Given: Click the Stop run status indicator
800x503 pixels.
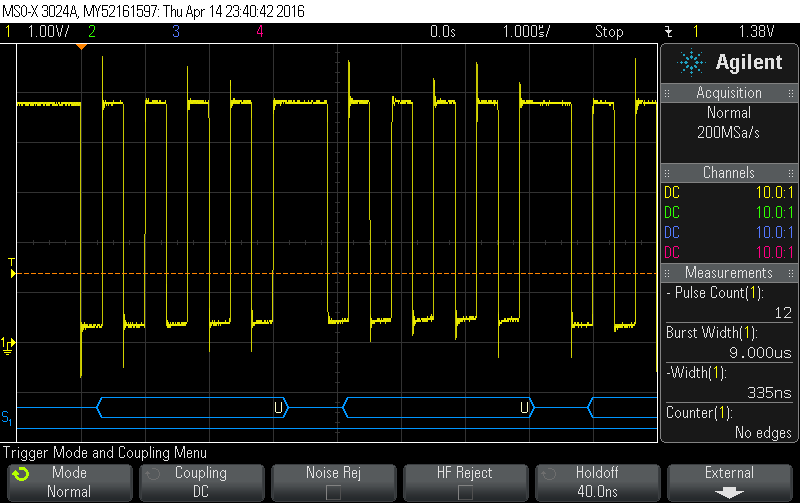Looking at the screenshot, I should (609, 31).
